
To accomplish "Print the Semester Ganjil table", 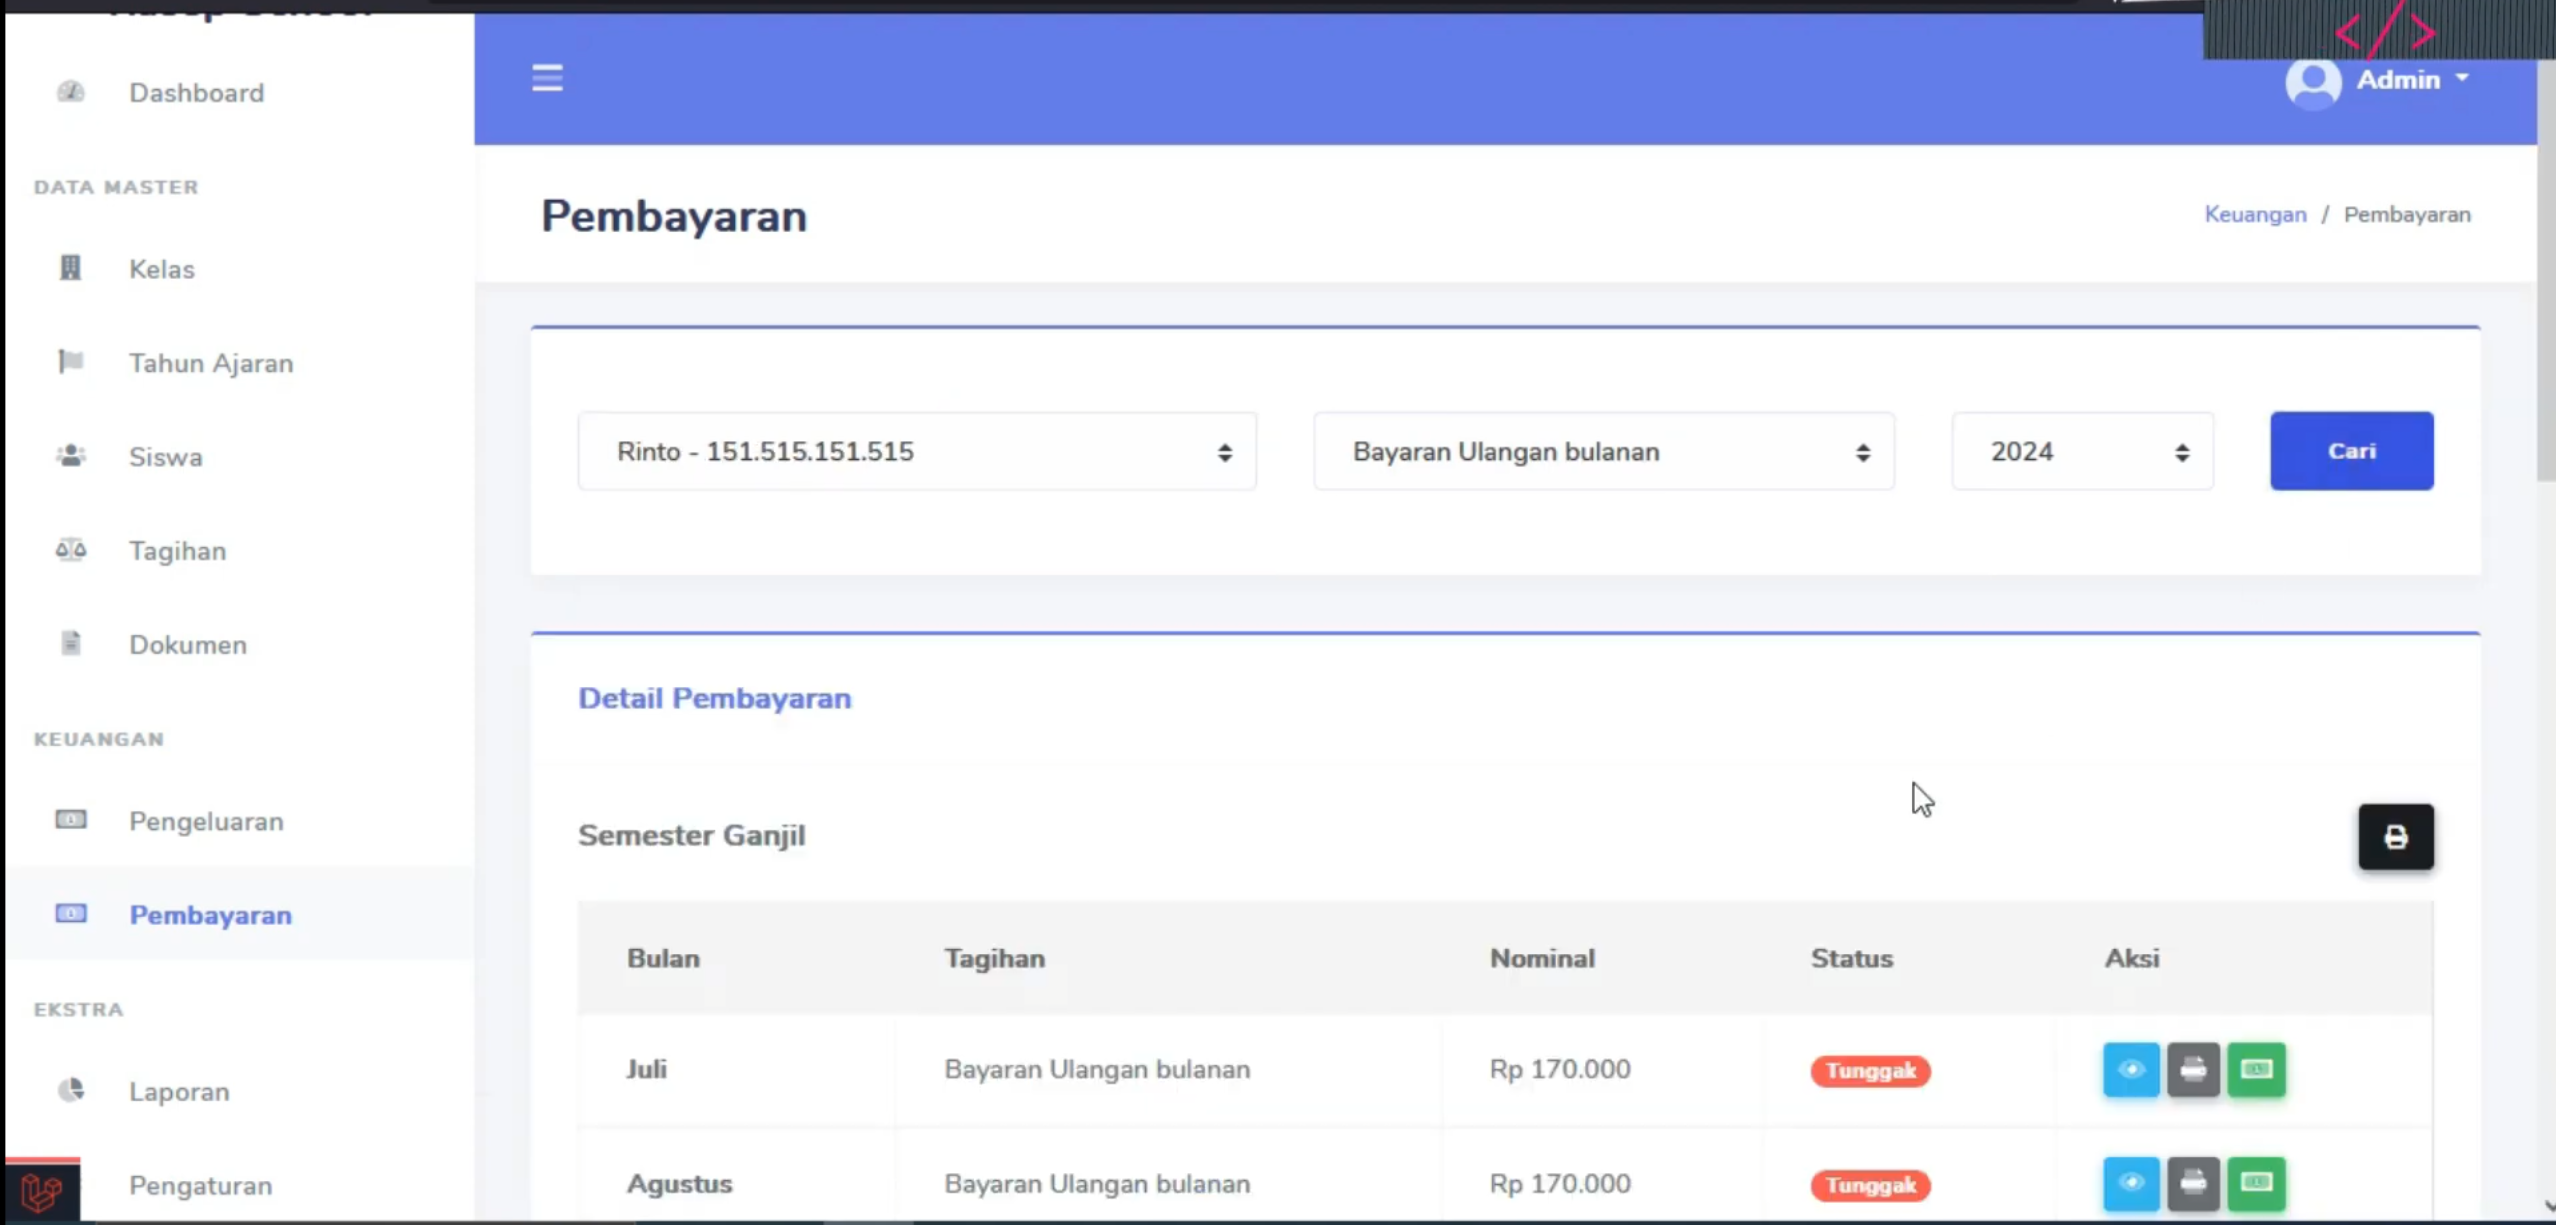I will (x=2396, y=837).
